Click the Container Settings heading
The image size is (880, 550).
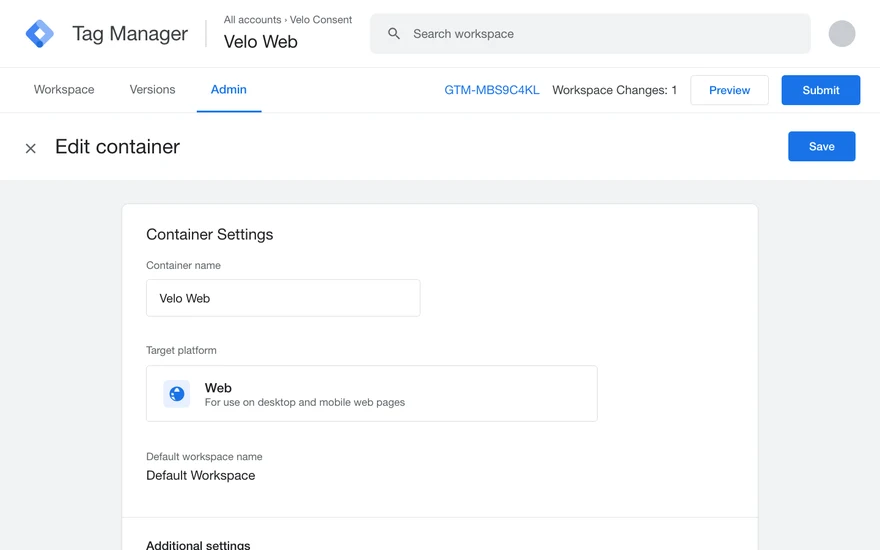tap(209, 235)
